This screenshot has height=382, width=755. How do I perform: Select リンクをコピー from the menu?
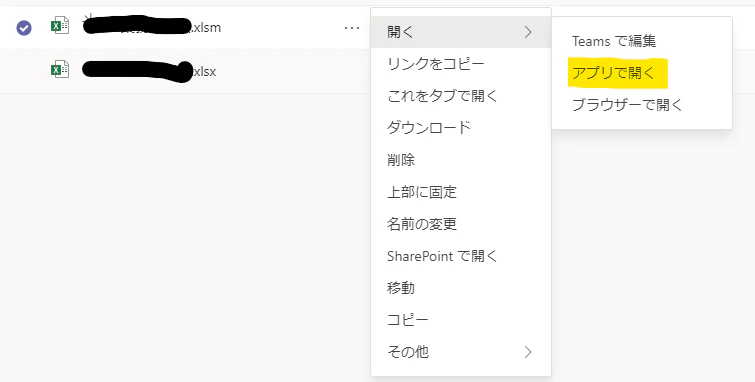(461, 64)
